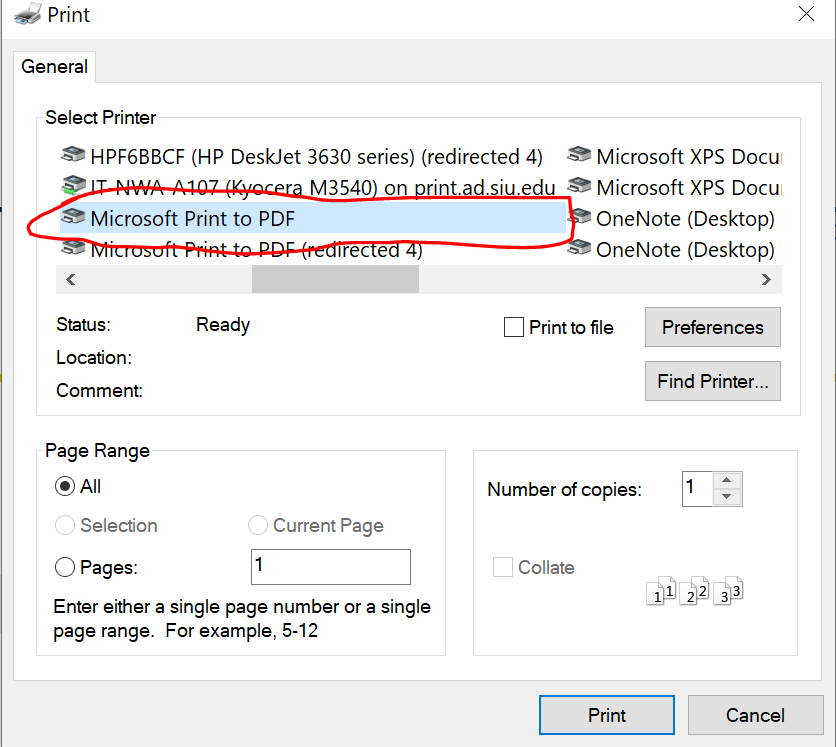Viewport: 836px width, 747px height.
Task: Click the highlighted Microsoft Print to PDF icon
Action: point(73,217)
